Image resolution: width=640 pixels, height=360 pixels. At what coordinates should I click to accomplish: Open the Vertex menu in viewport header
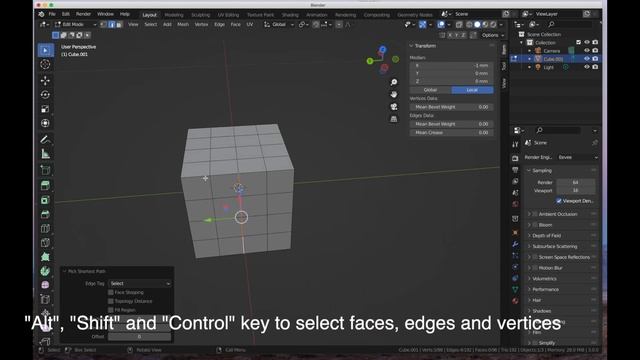201,24
